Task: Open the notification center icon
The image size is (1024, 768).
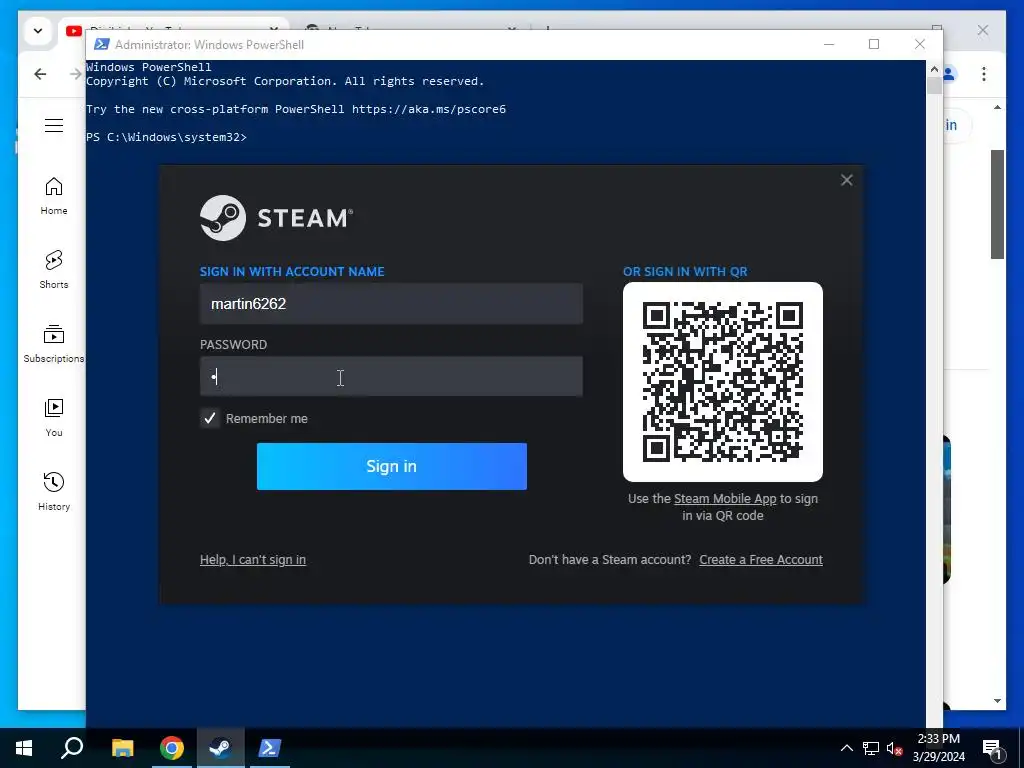Action: point(992,748)
